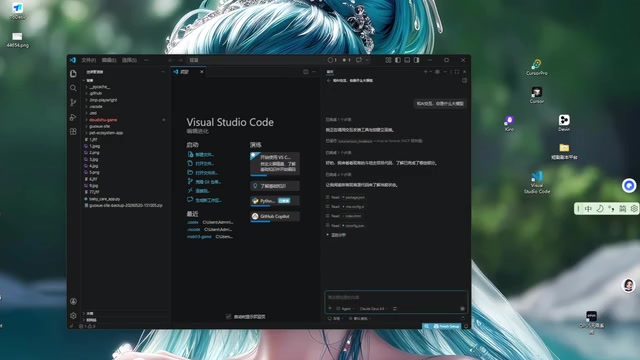Screen dimensions: 640x360
Task: Start a new chat with plus icon
Action: click(x=425, y=72)
